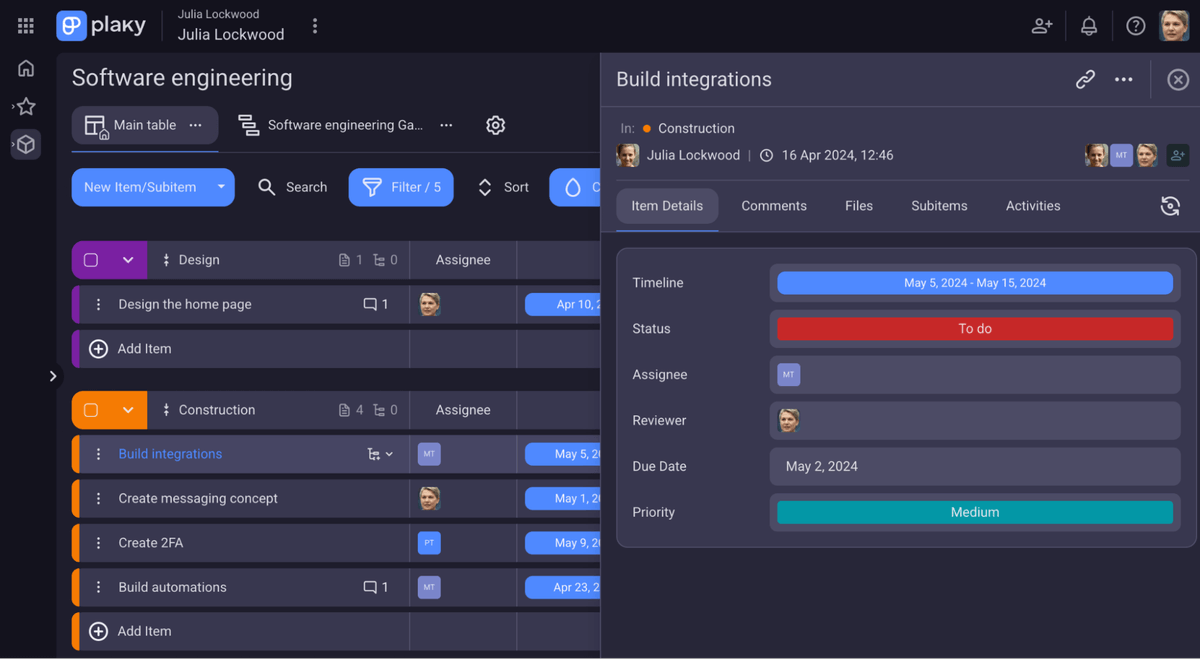The height and width of the screenshot is (659, 1200).
Task: Click the teal Medium priority pill
Action: pyautogui.click(x=974, y=511)
